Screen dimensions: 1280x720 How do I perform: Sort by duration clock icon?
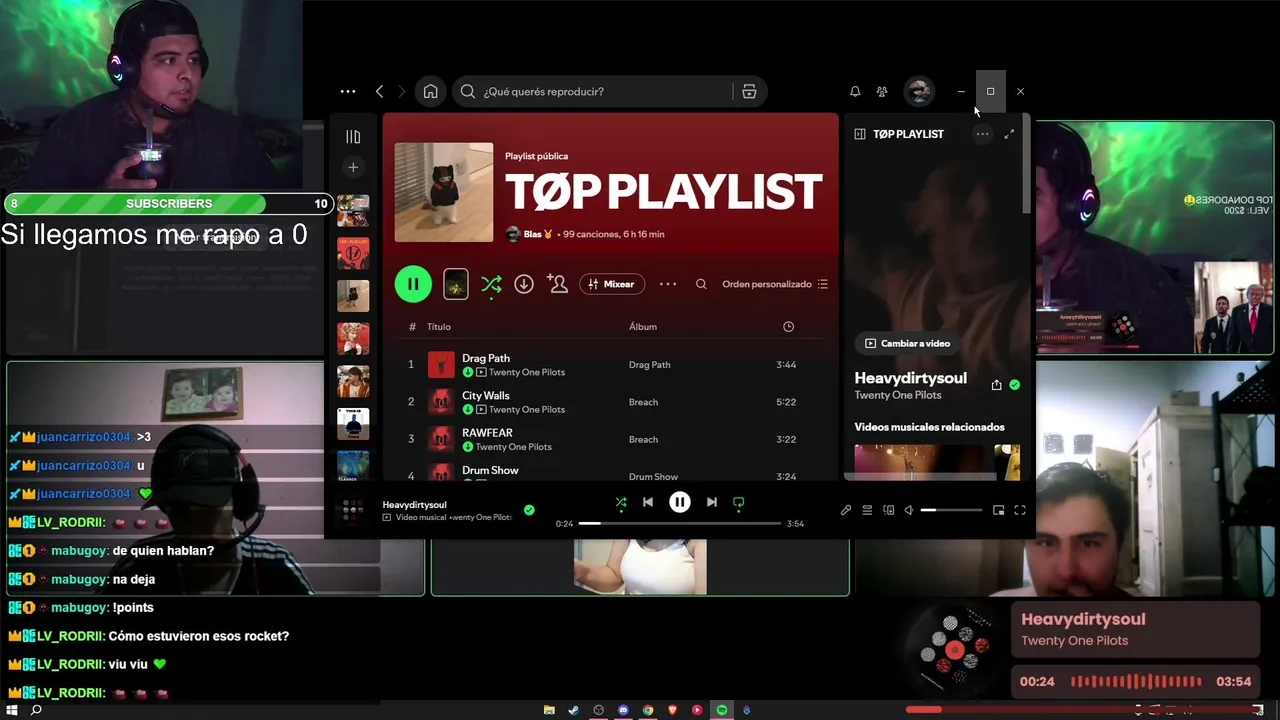[788, 327]
